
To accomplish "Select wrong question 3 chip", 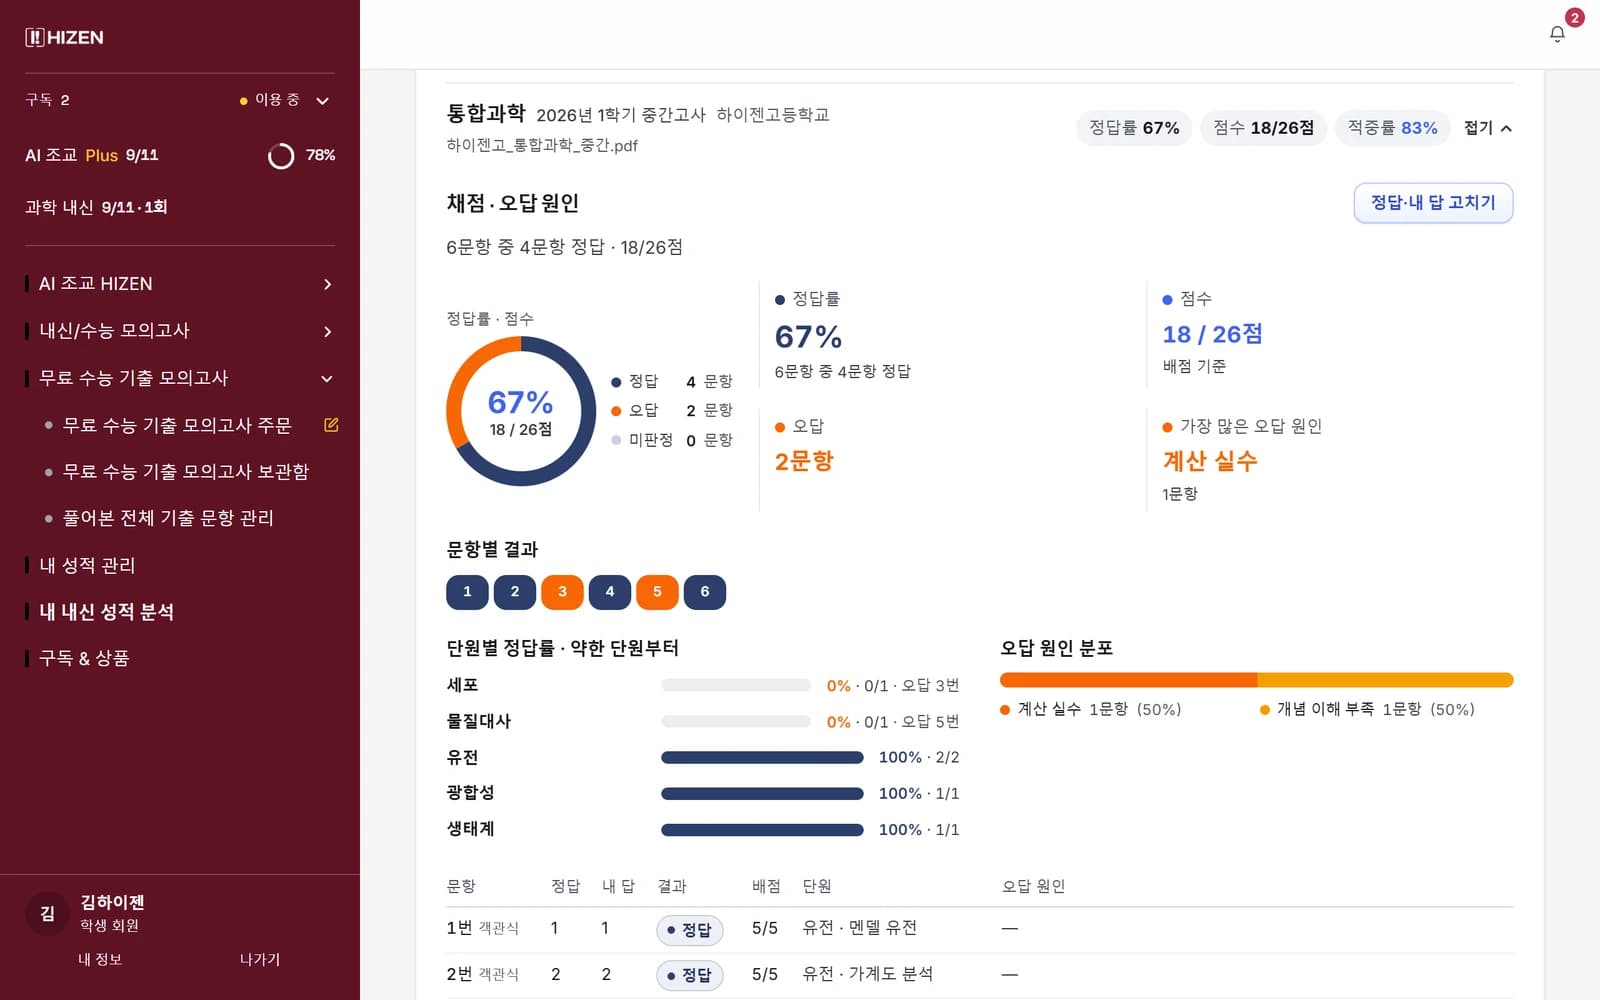I will (x=562, y=592).
